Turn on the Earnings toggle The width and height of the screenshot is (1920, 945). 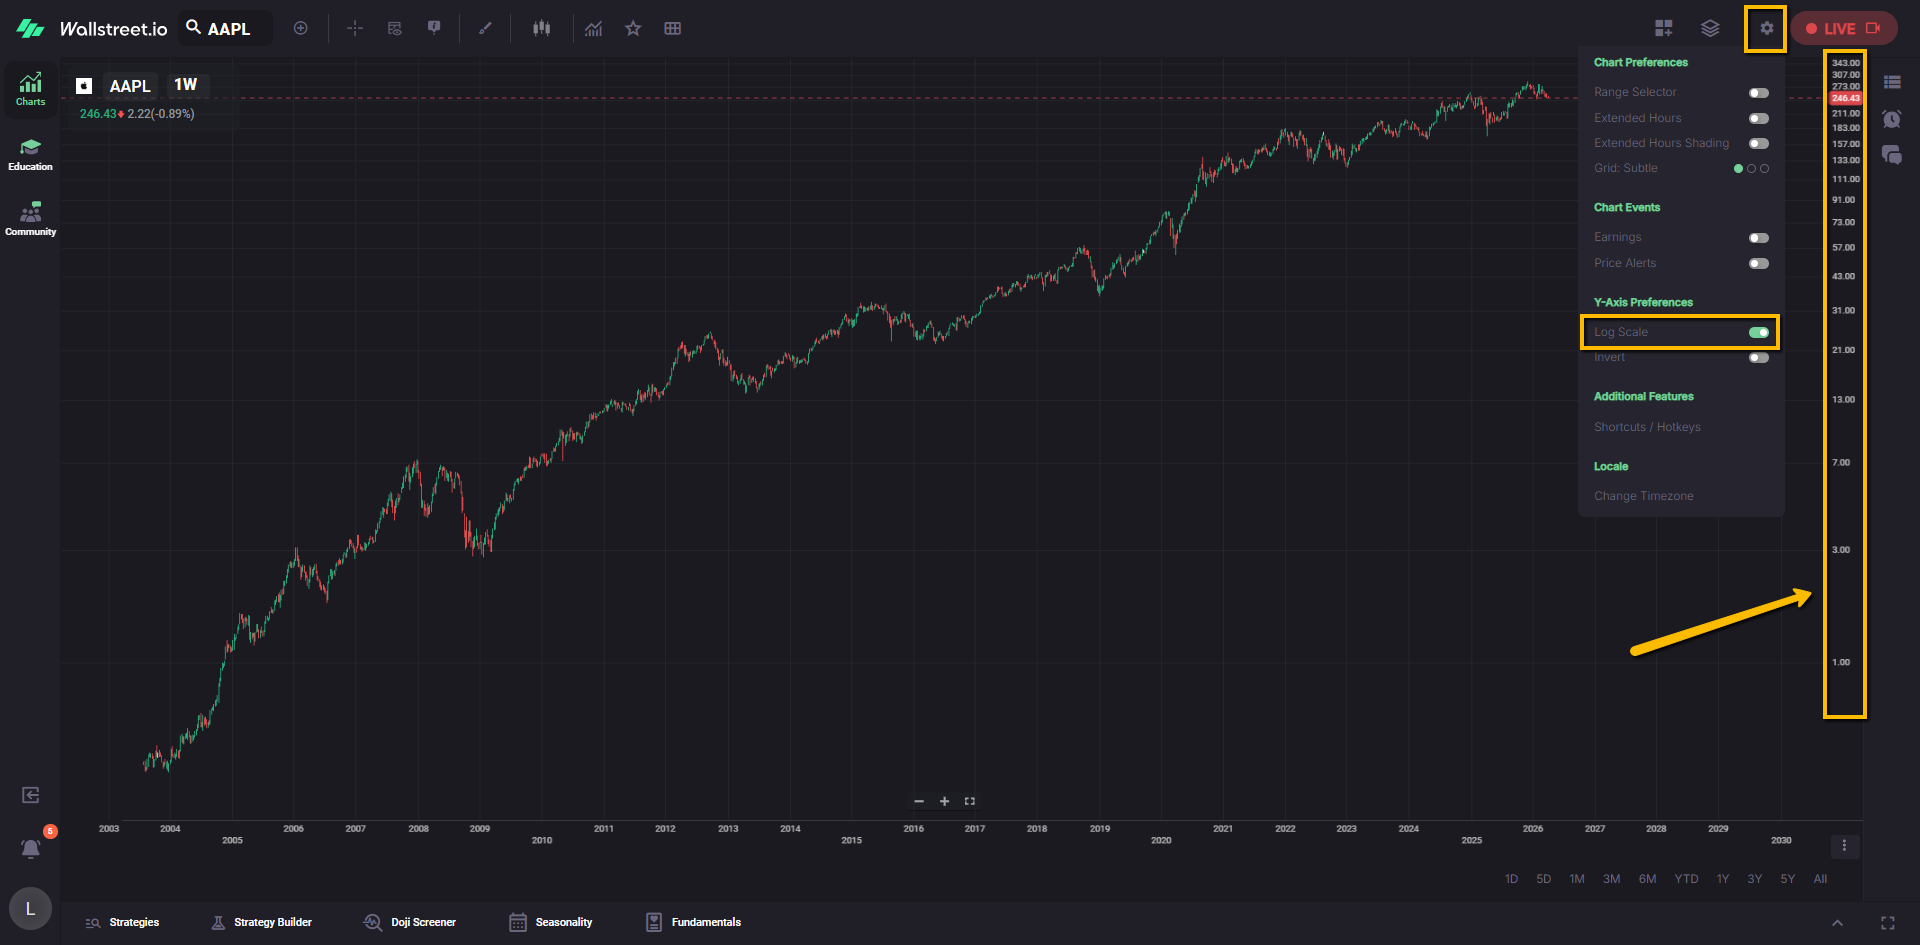1758,238
